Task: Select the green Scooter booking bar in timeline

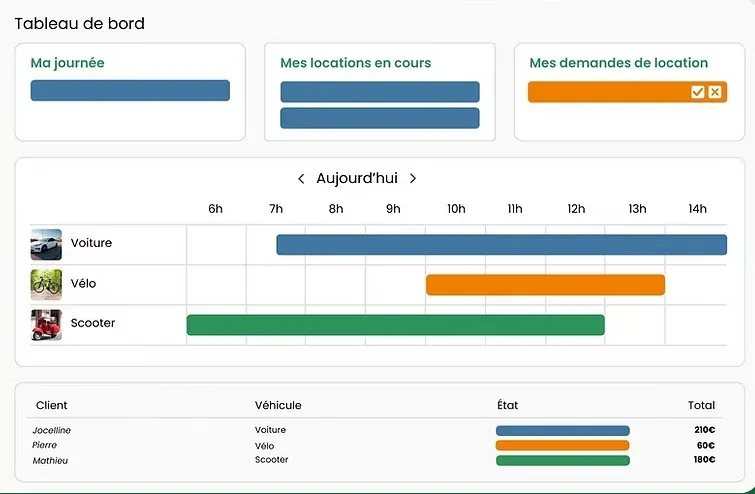Action: (396, 325)
